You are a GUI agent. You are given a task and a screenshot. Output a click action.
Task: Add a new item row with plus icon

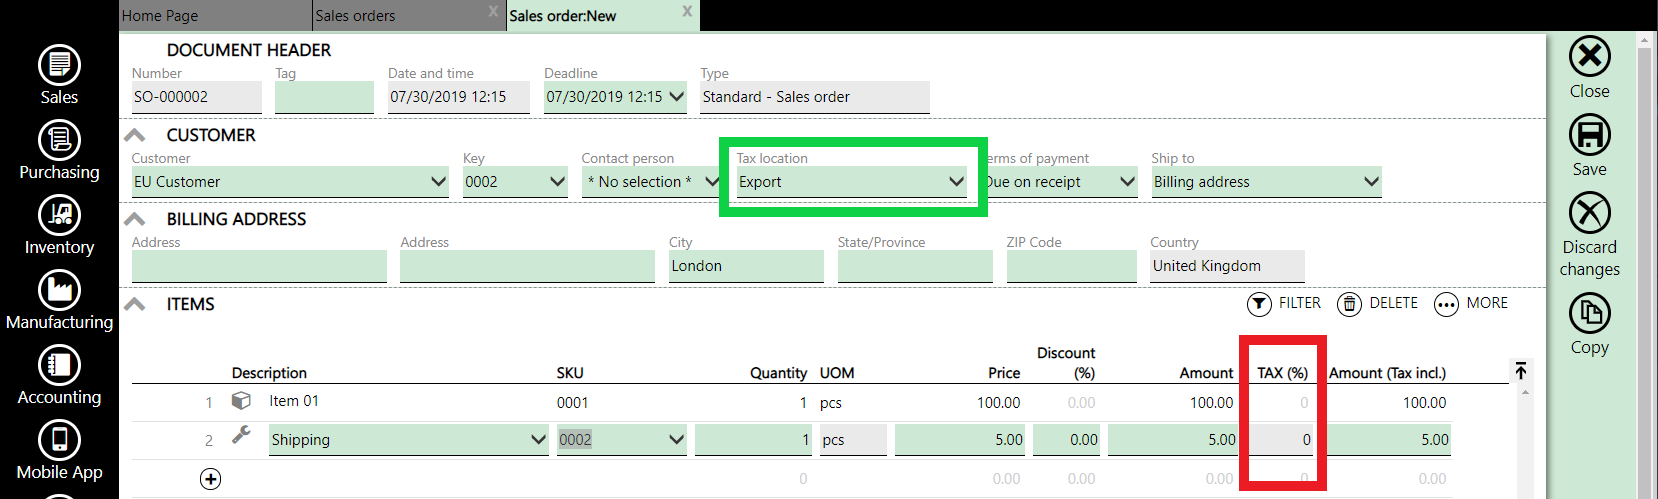pyautogui.click(x=210, y=479)
